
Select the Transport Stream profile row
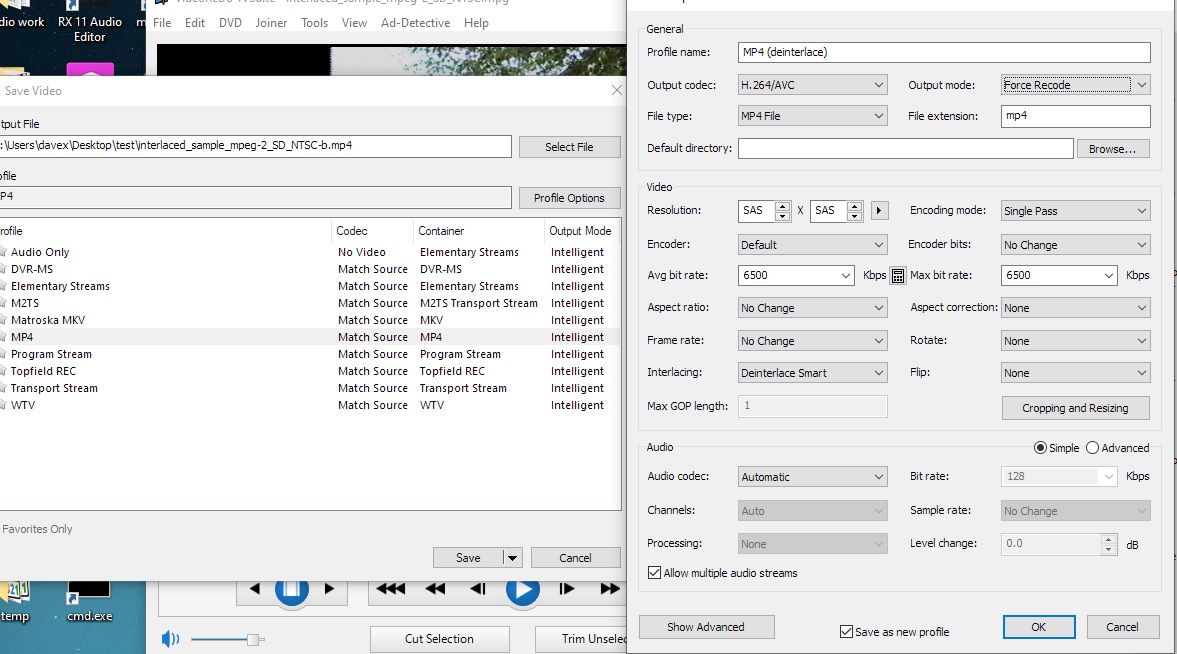(309, 388)
